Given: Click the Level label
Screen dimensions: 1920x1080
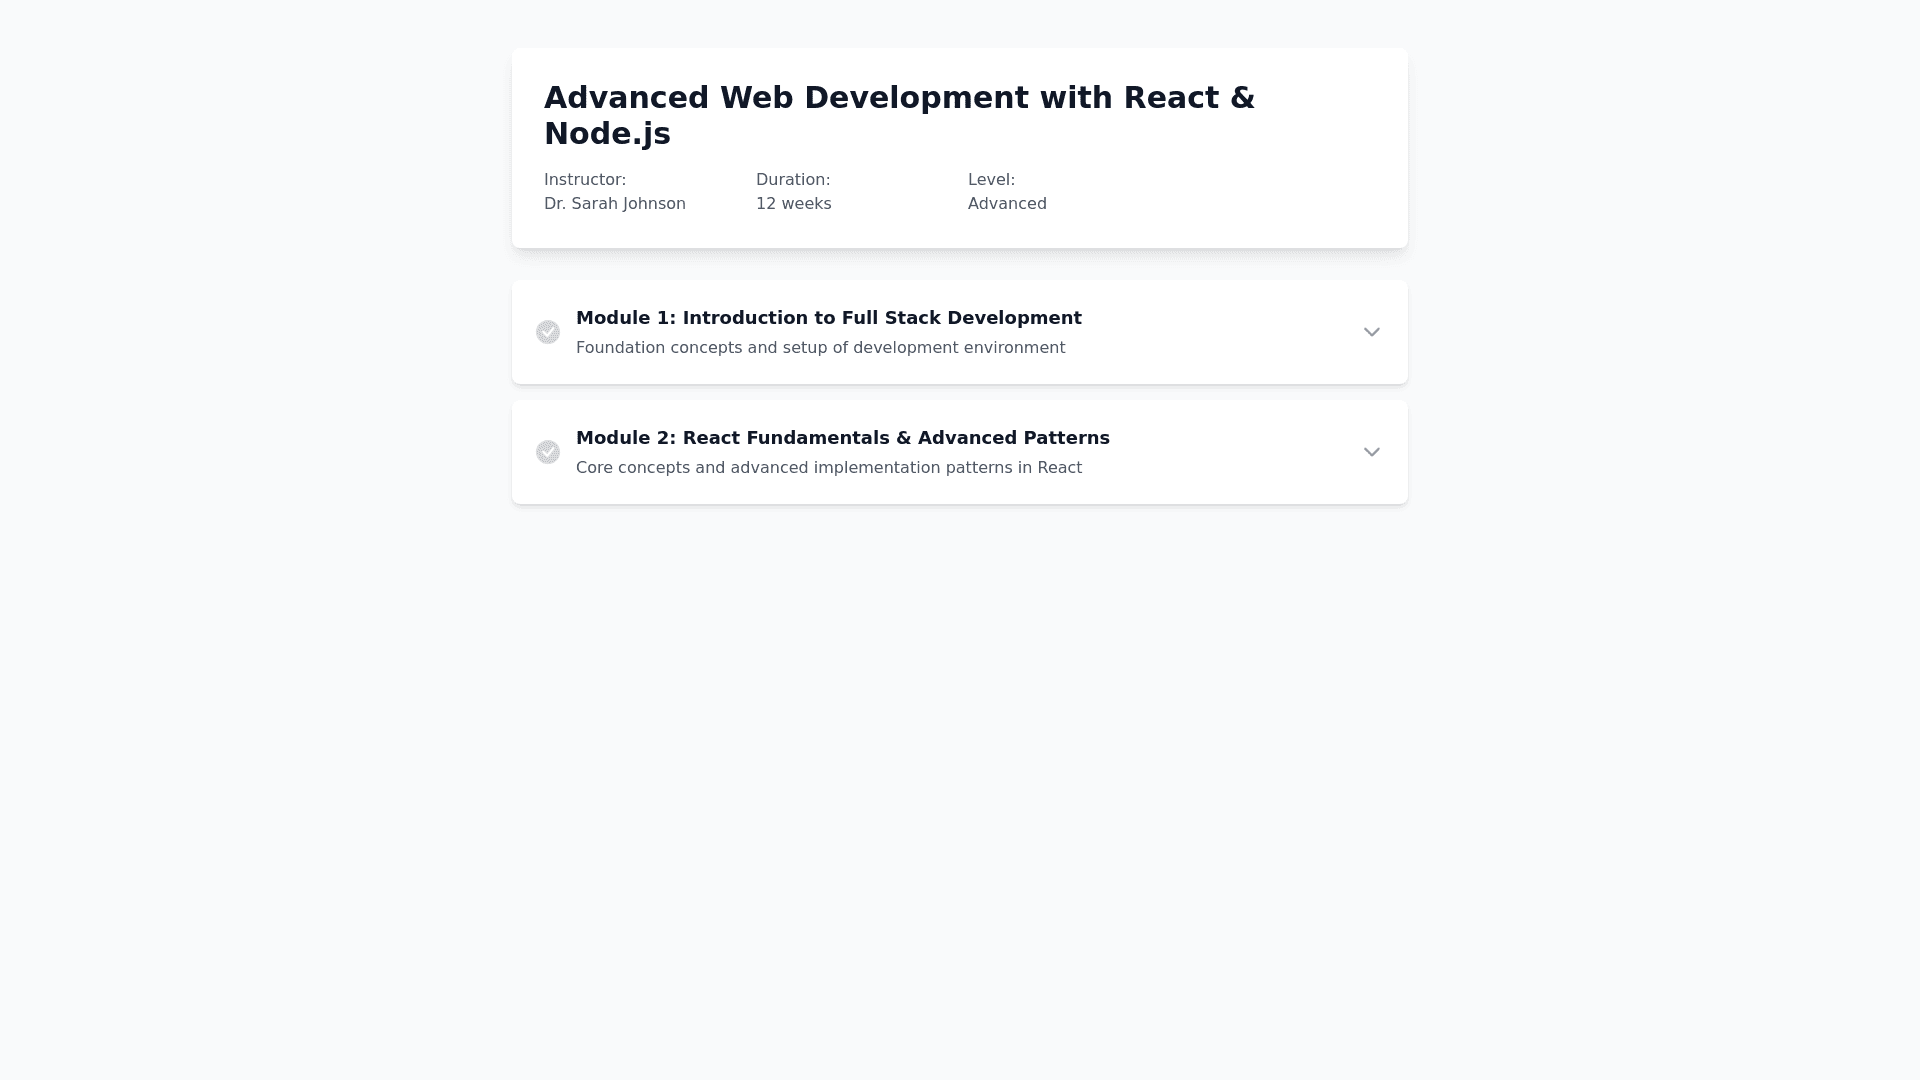Looking at the screenshot, I should tap(991, 180).
